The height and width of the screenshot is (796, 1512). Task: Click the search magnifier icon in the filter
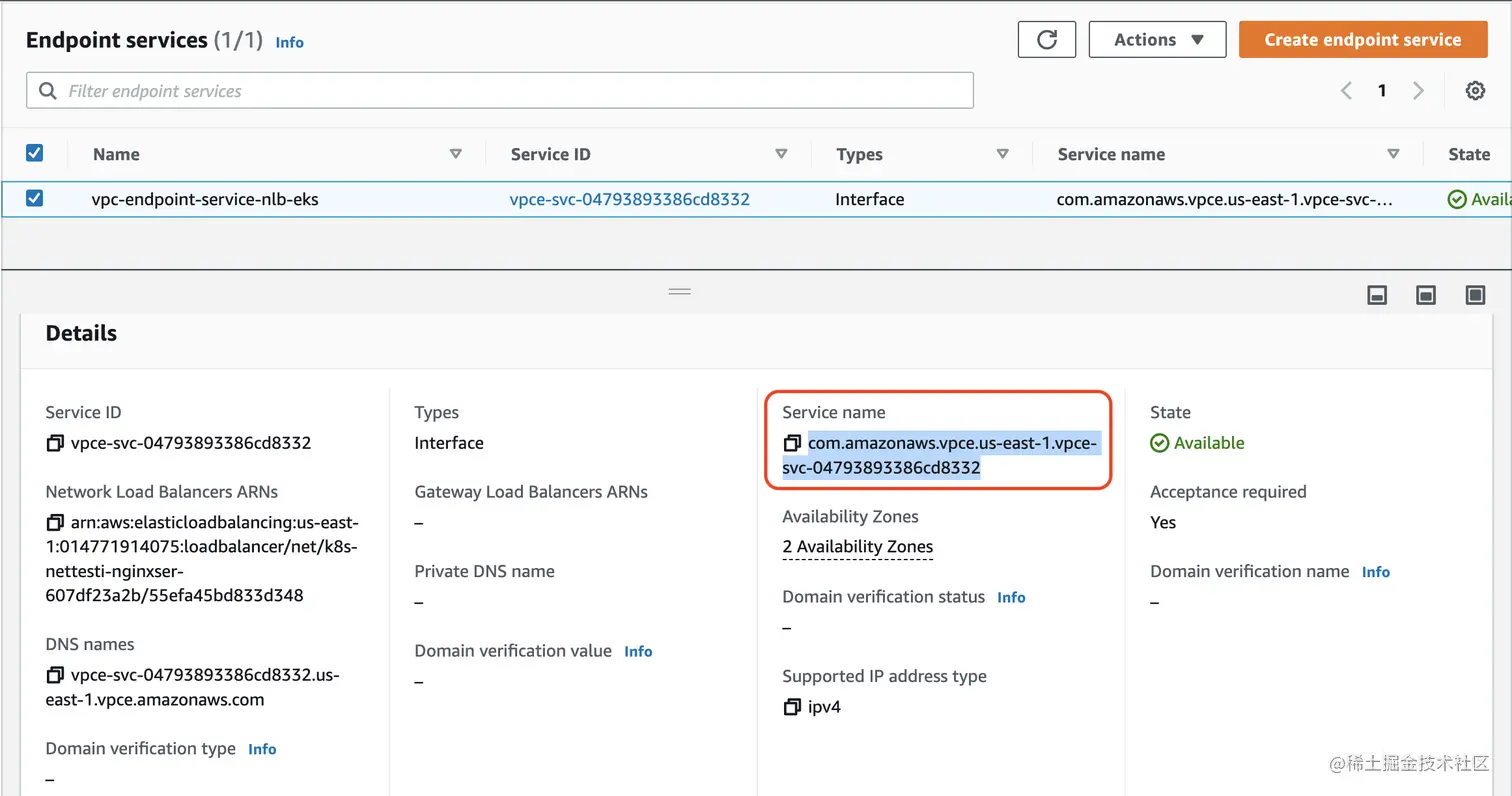[x=47, y=91]
